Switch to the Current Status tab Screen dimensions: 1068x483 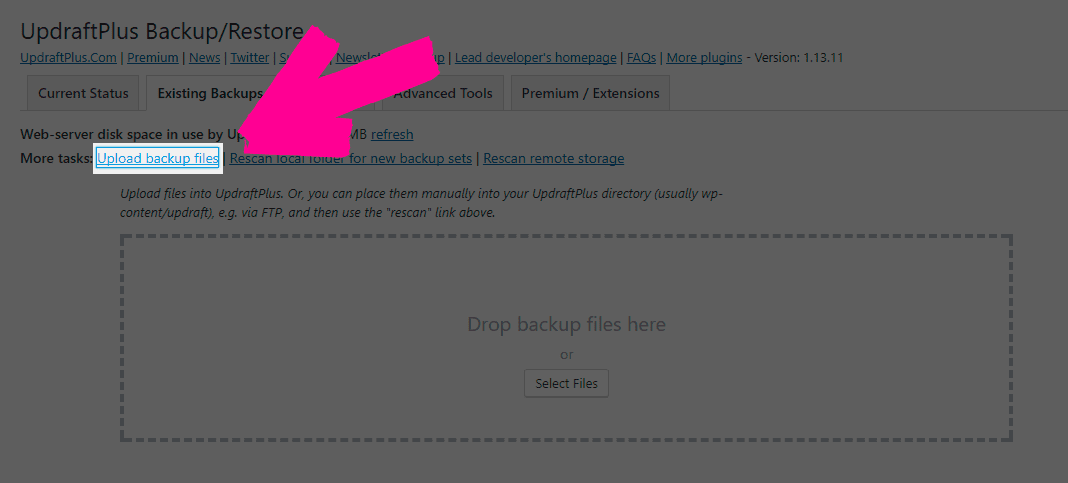click(x=83, y=93)
